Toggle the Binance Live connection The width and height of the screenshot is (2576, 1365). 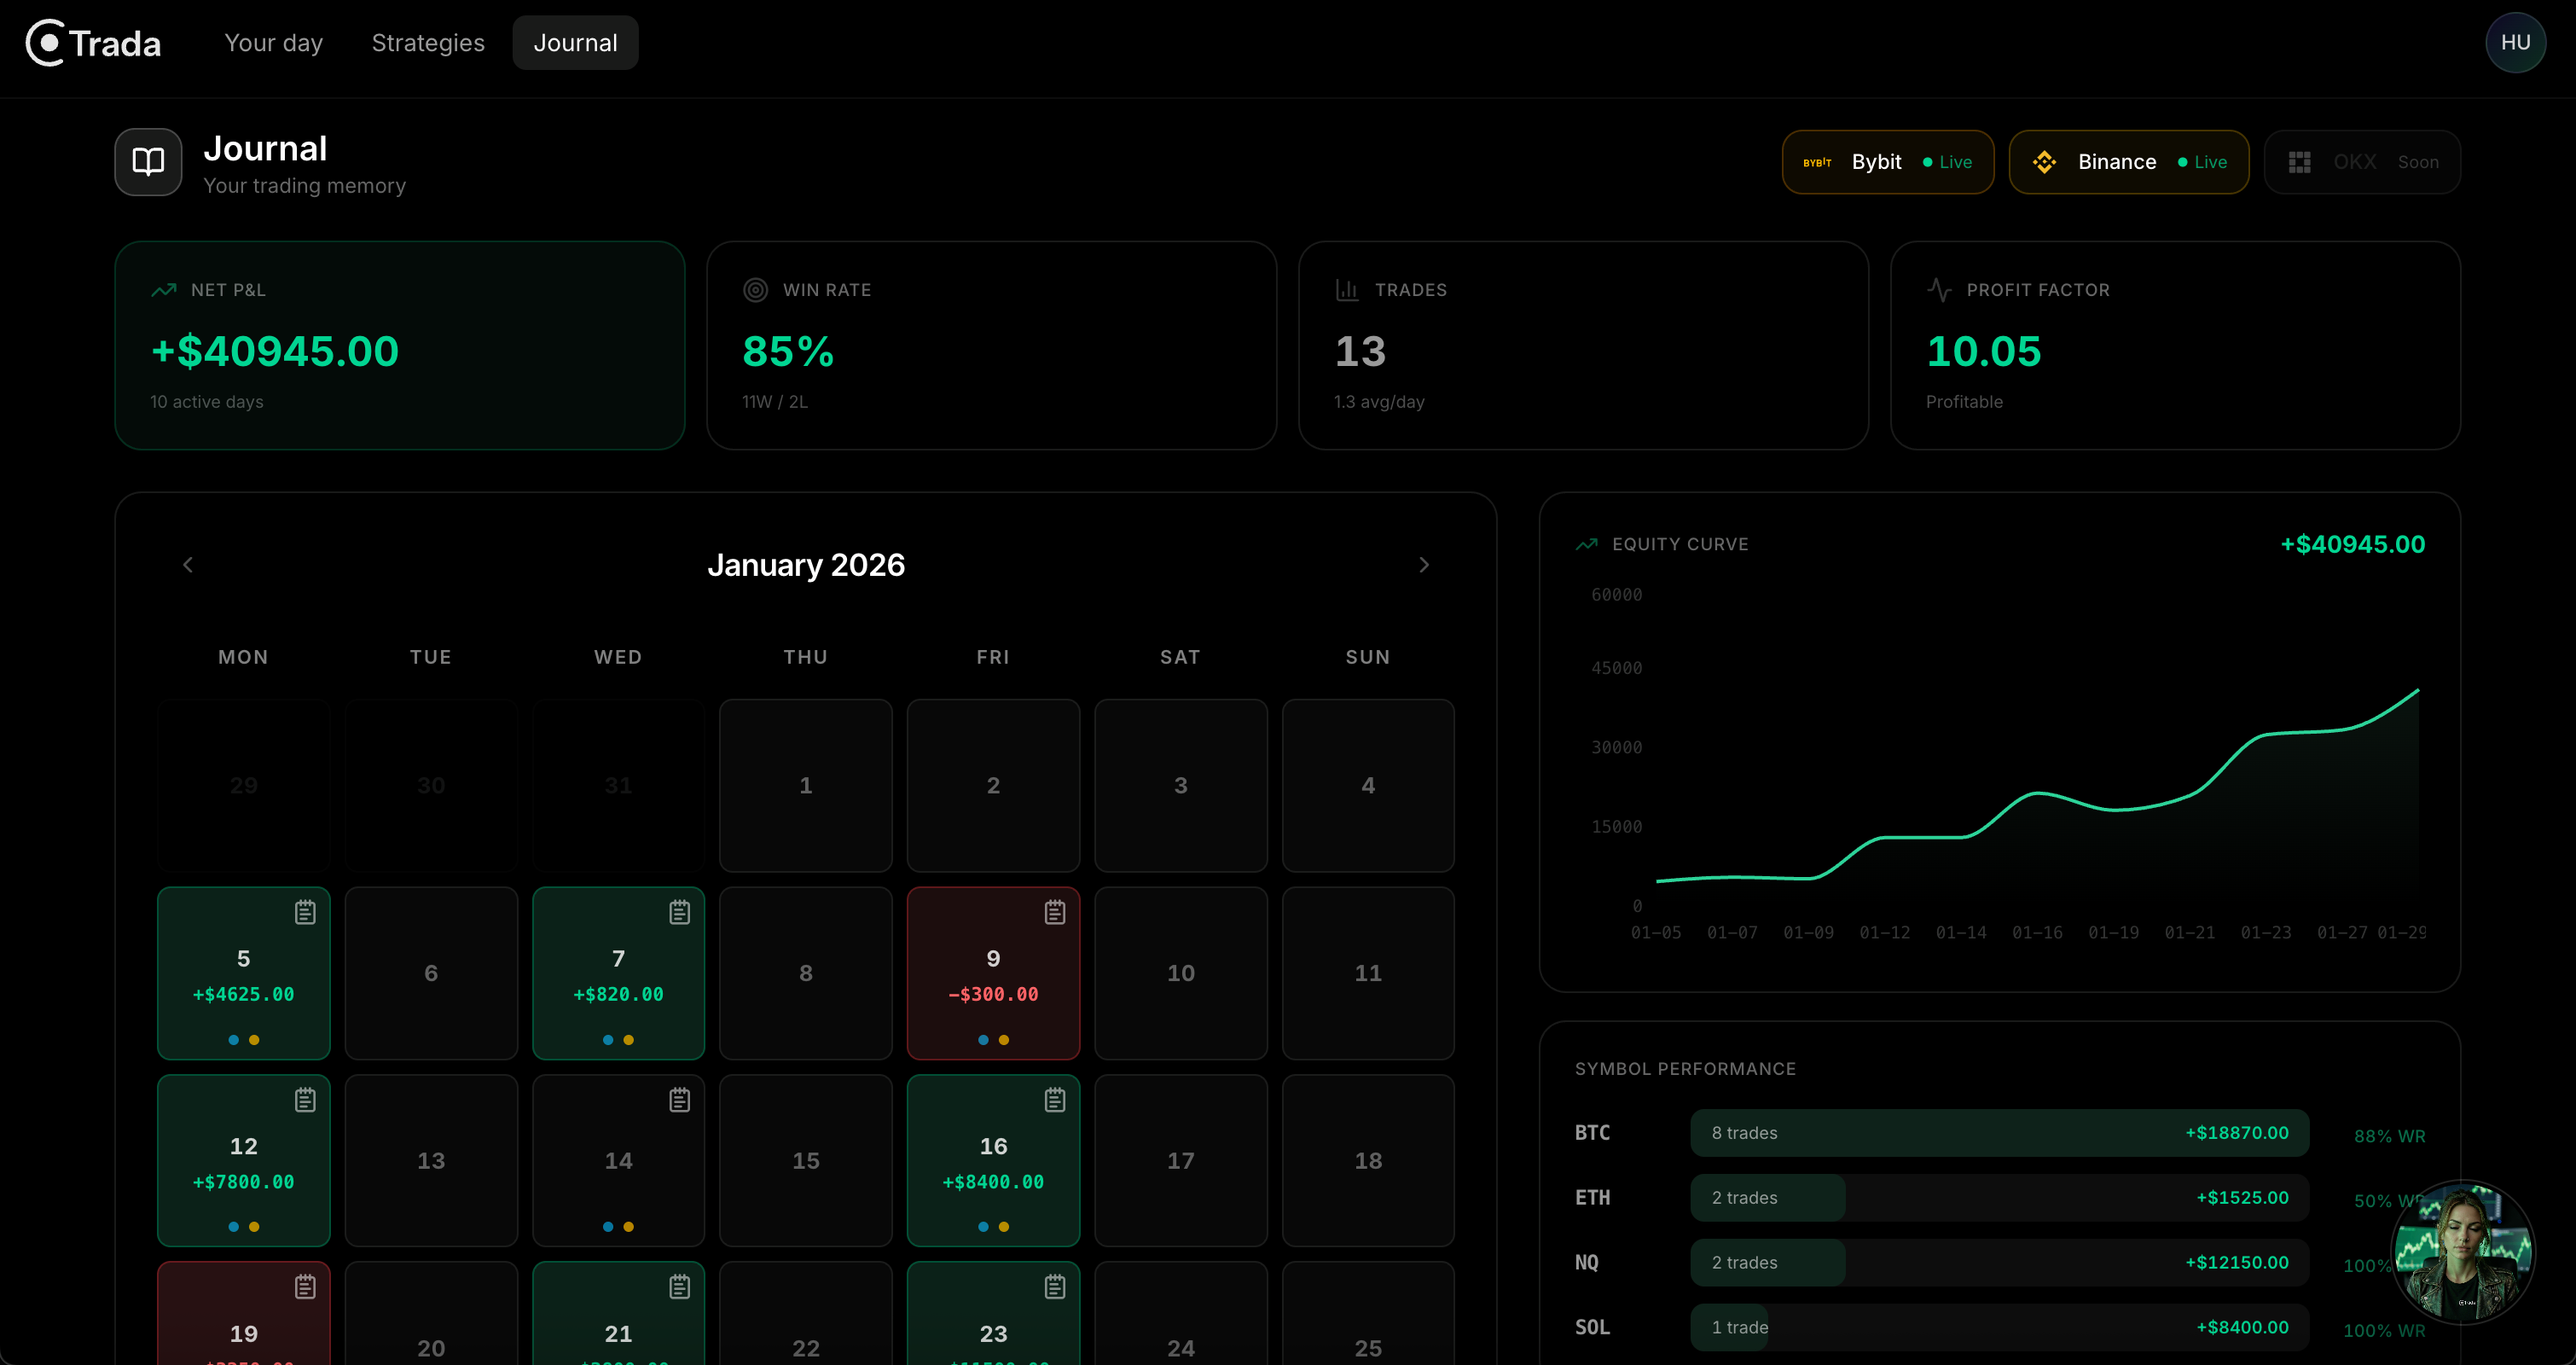coord(2129,161)
